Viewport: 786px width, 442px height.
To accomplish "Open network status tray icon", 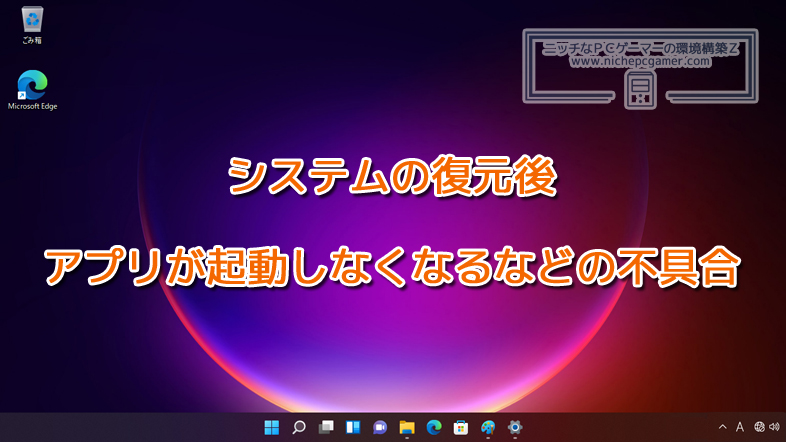I will 759,427.
